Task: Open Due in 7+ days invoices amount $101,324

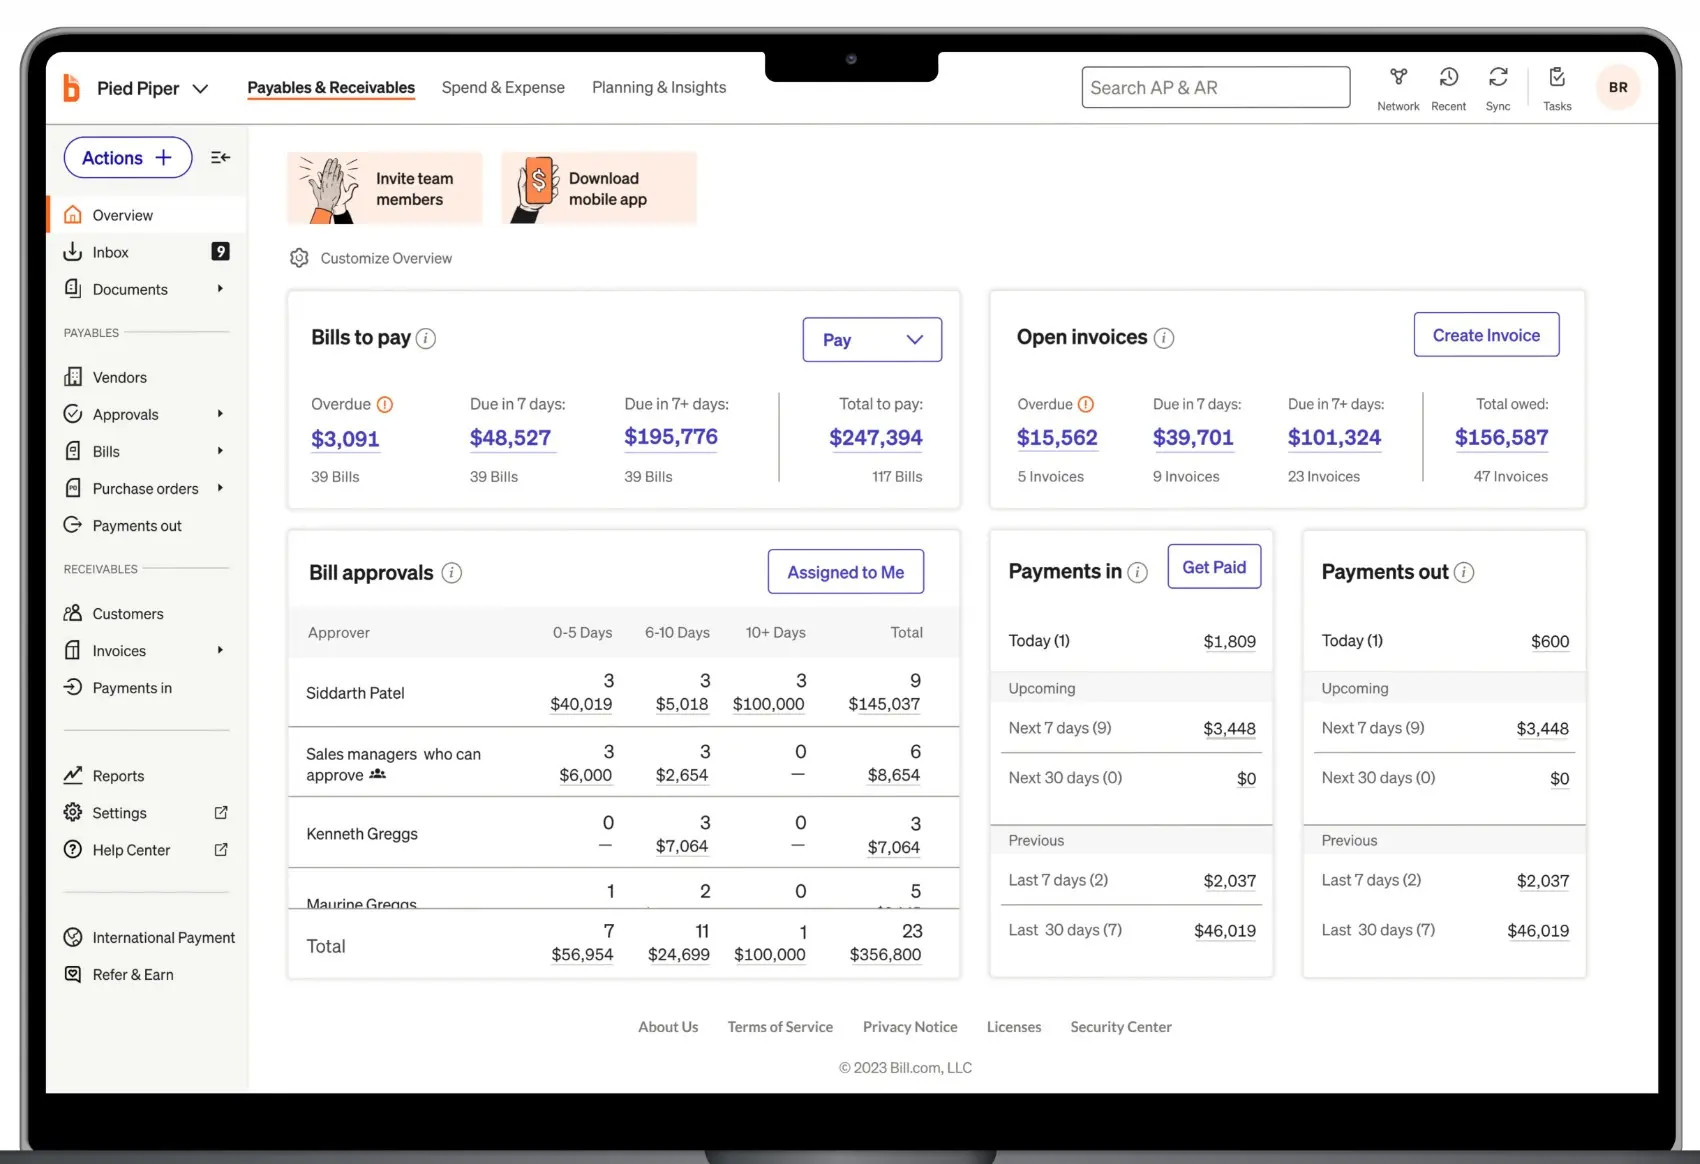Action: 1334,438
